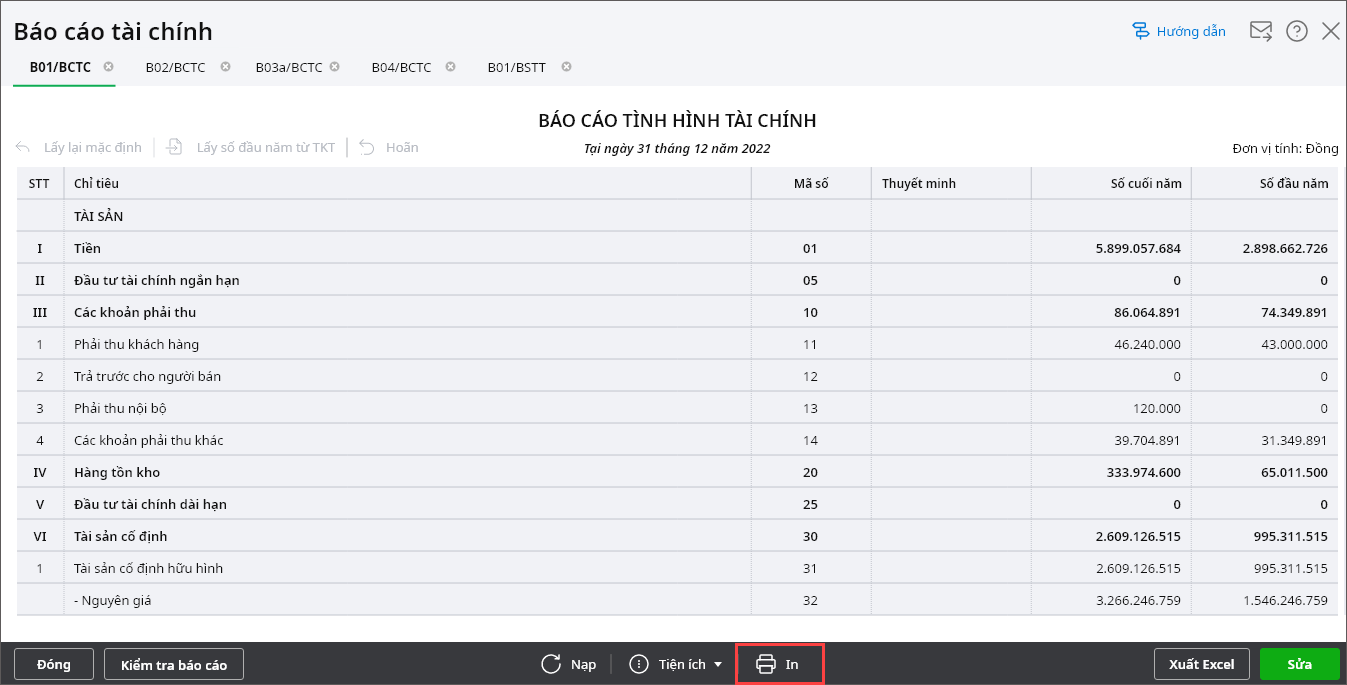Image resolution: width=1347 pixels, height=685 pixels.
Task: Close the B02/BCTC tab with its x icon
Action: 225,67
